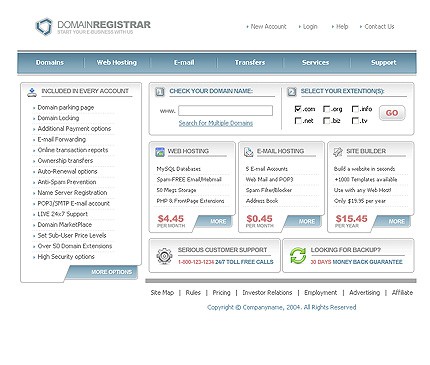Click the 30 Days Money Back Guarantee text

click(x=356, y=262)
